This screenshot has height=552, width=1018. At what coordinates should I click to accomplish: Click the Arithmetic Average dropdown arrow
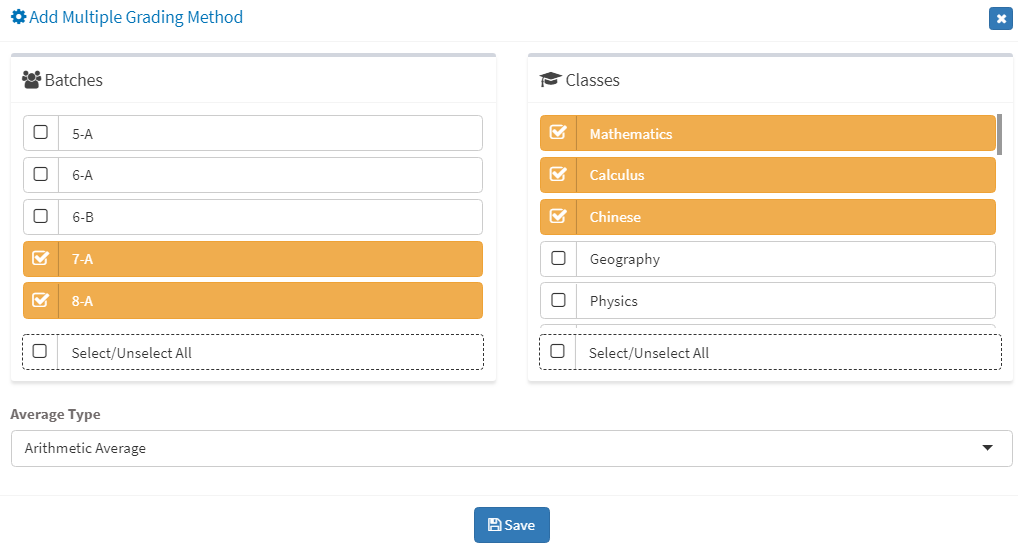click(987, 448)
